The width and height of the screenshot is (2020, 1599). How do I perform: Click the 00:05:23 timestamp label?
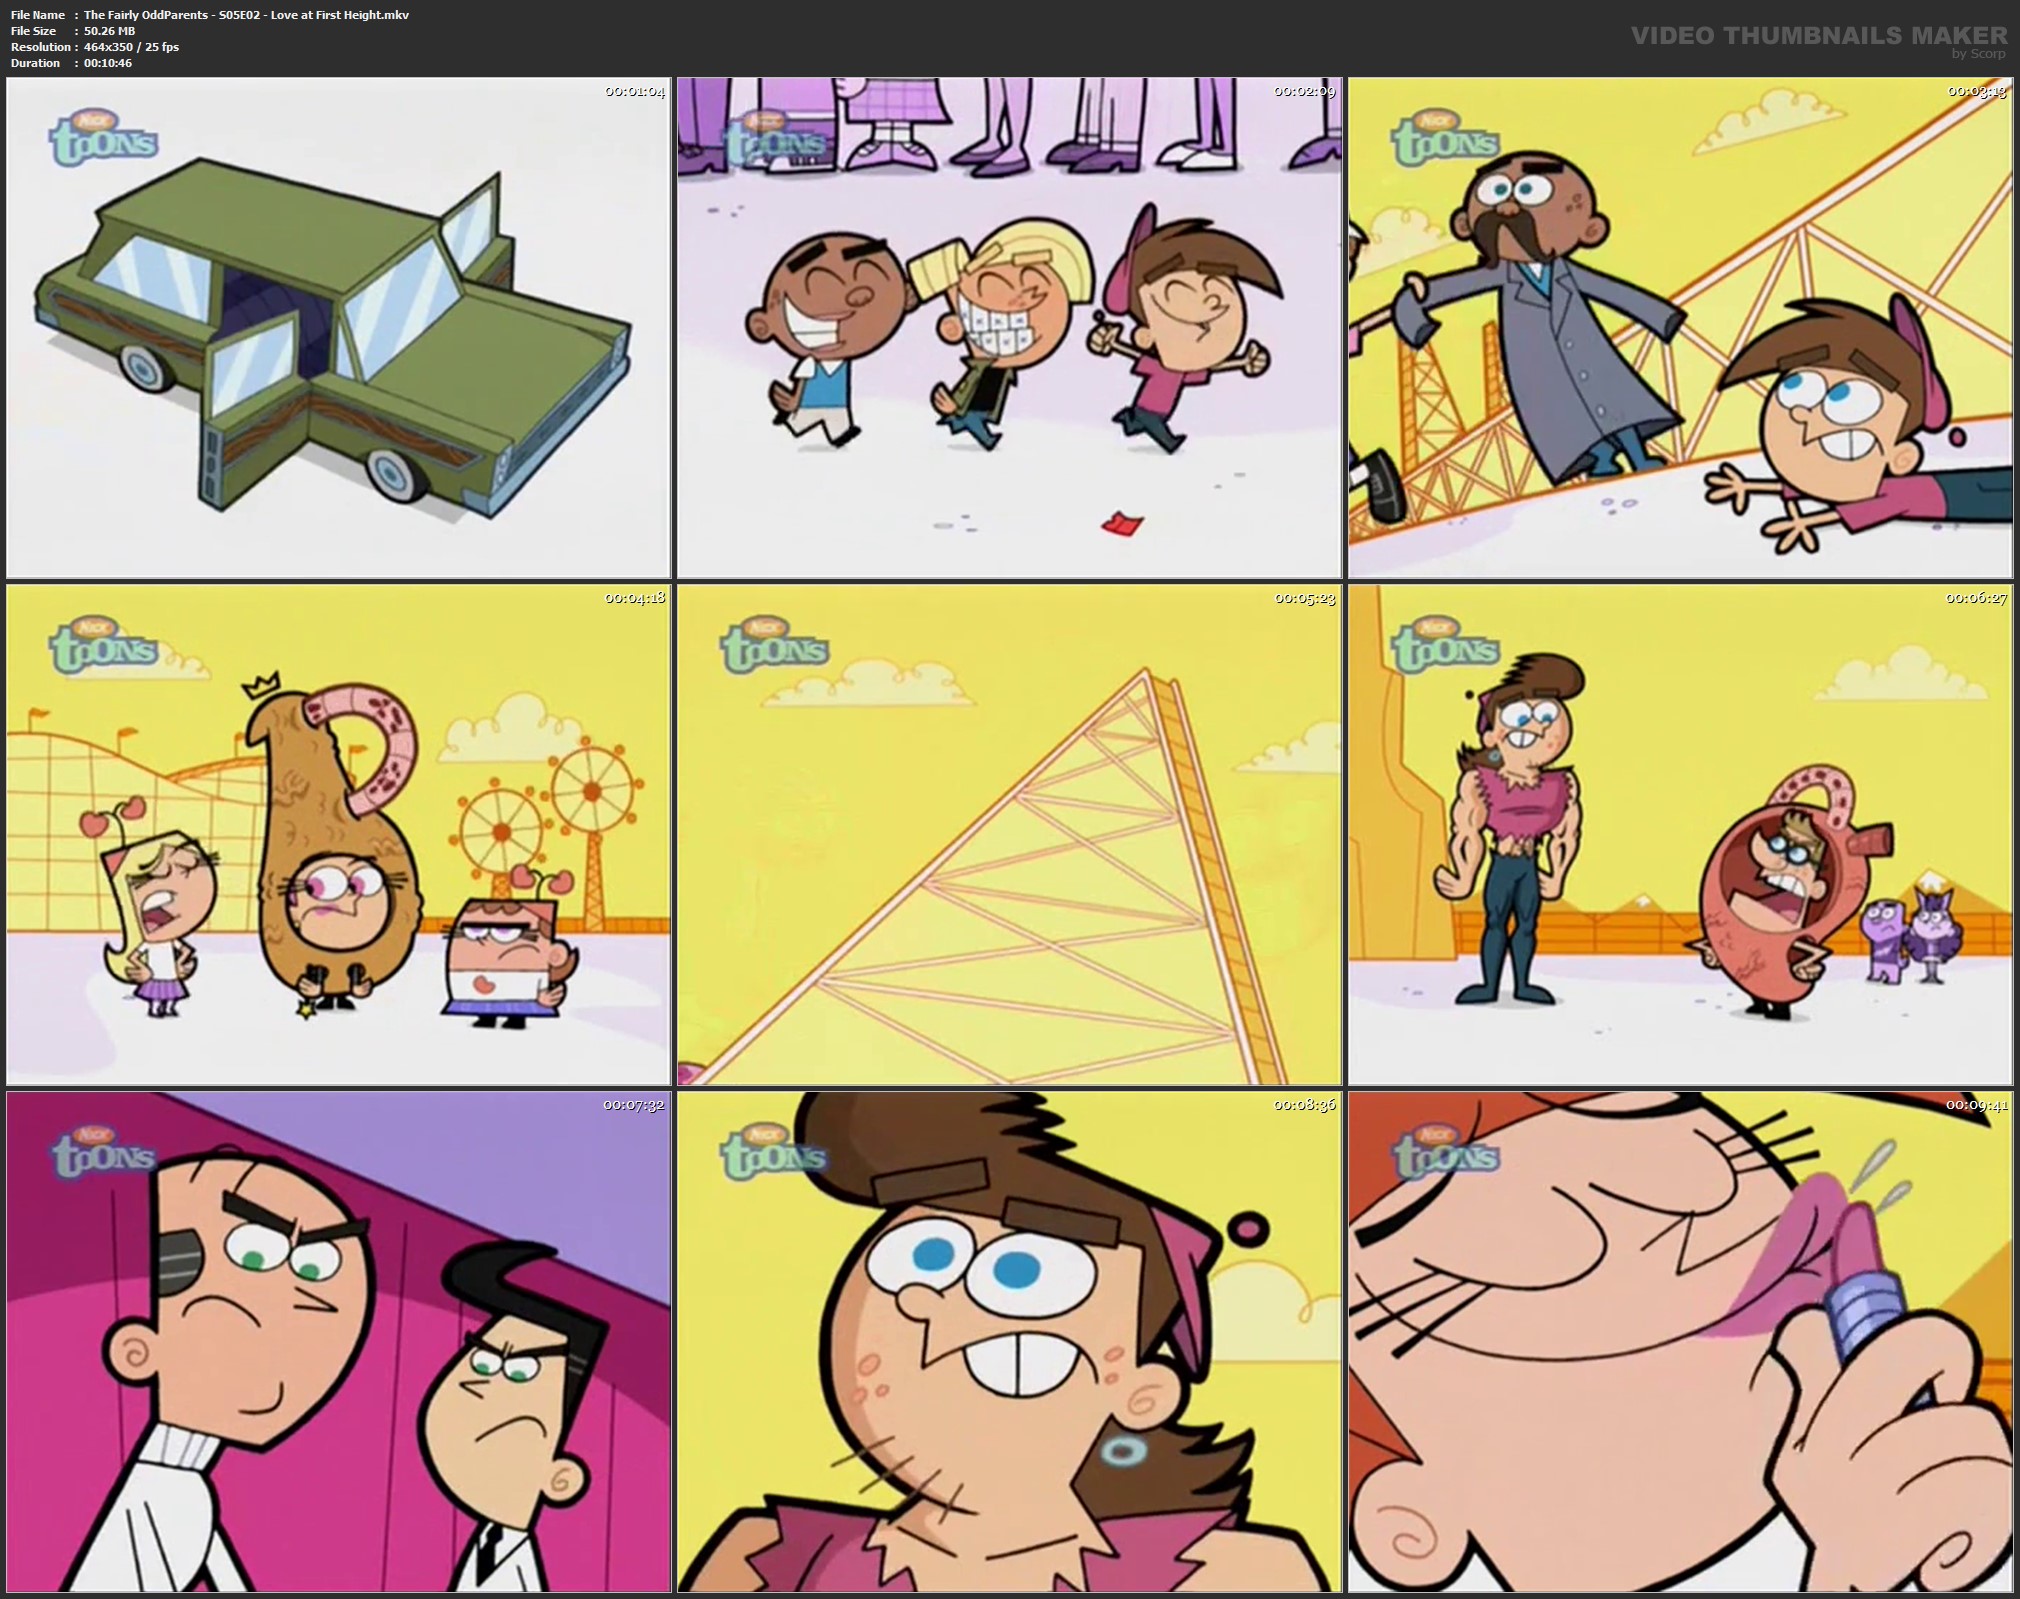tap(1305, 599)
